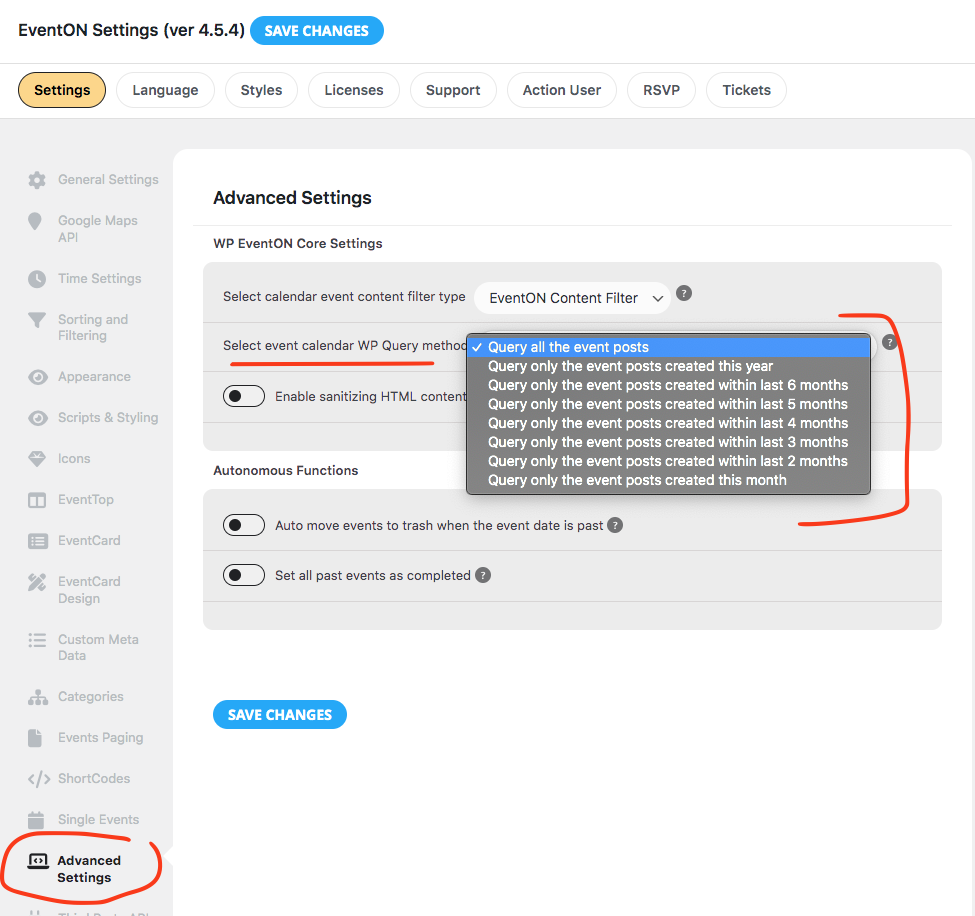This screenshot has width=975, height=916.
Task: Open EventCard Design pencil-ruler icon
Action: 37,582
